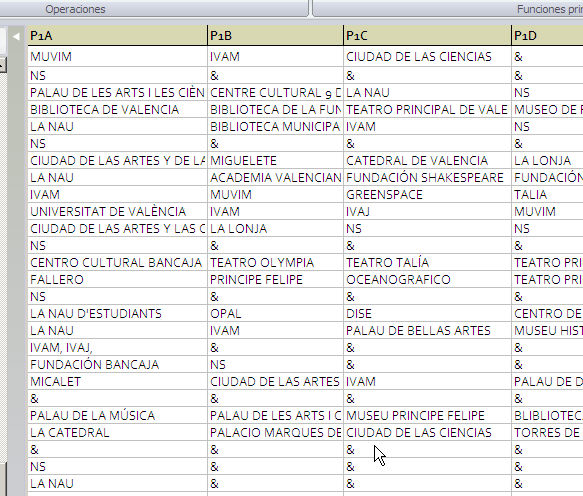Image resolution: width=583 pixels, height=496 pixels.
Task: Select the PRINCIPE FELIPE cell in P1B
Action: pos(276,280)
